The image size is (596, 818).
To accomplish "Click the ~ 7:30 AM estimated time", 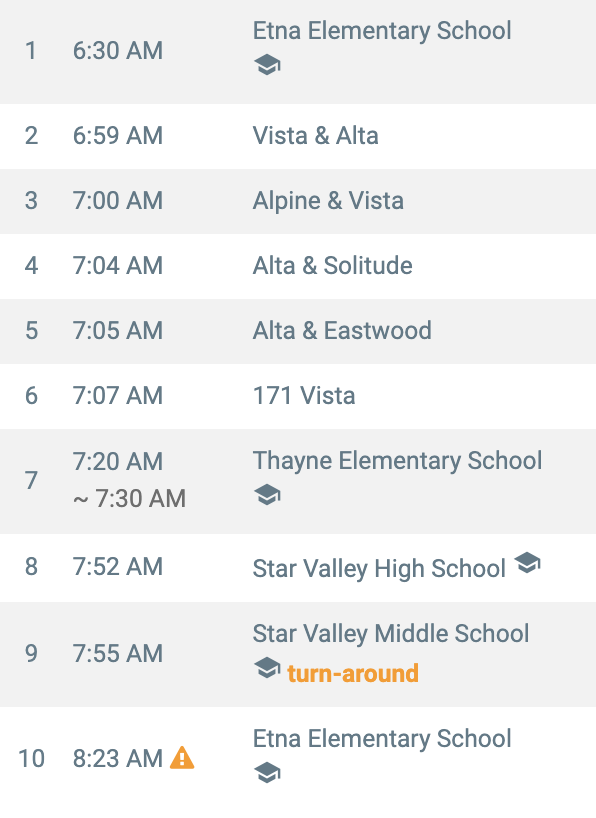I will [129, 498].
